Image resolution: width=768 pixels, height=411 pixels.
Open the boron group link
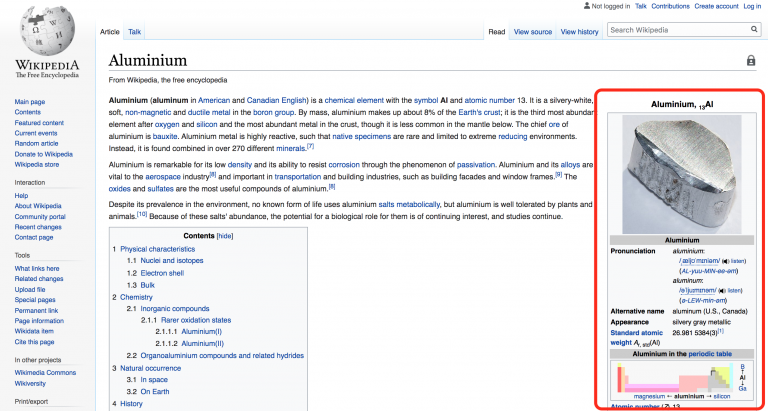tap(273, 112)
